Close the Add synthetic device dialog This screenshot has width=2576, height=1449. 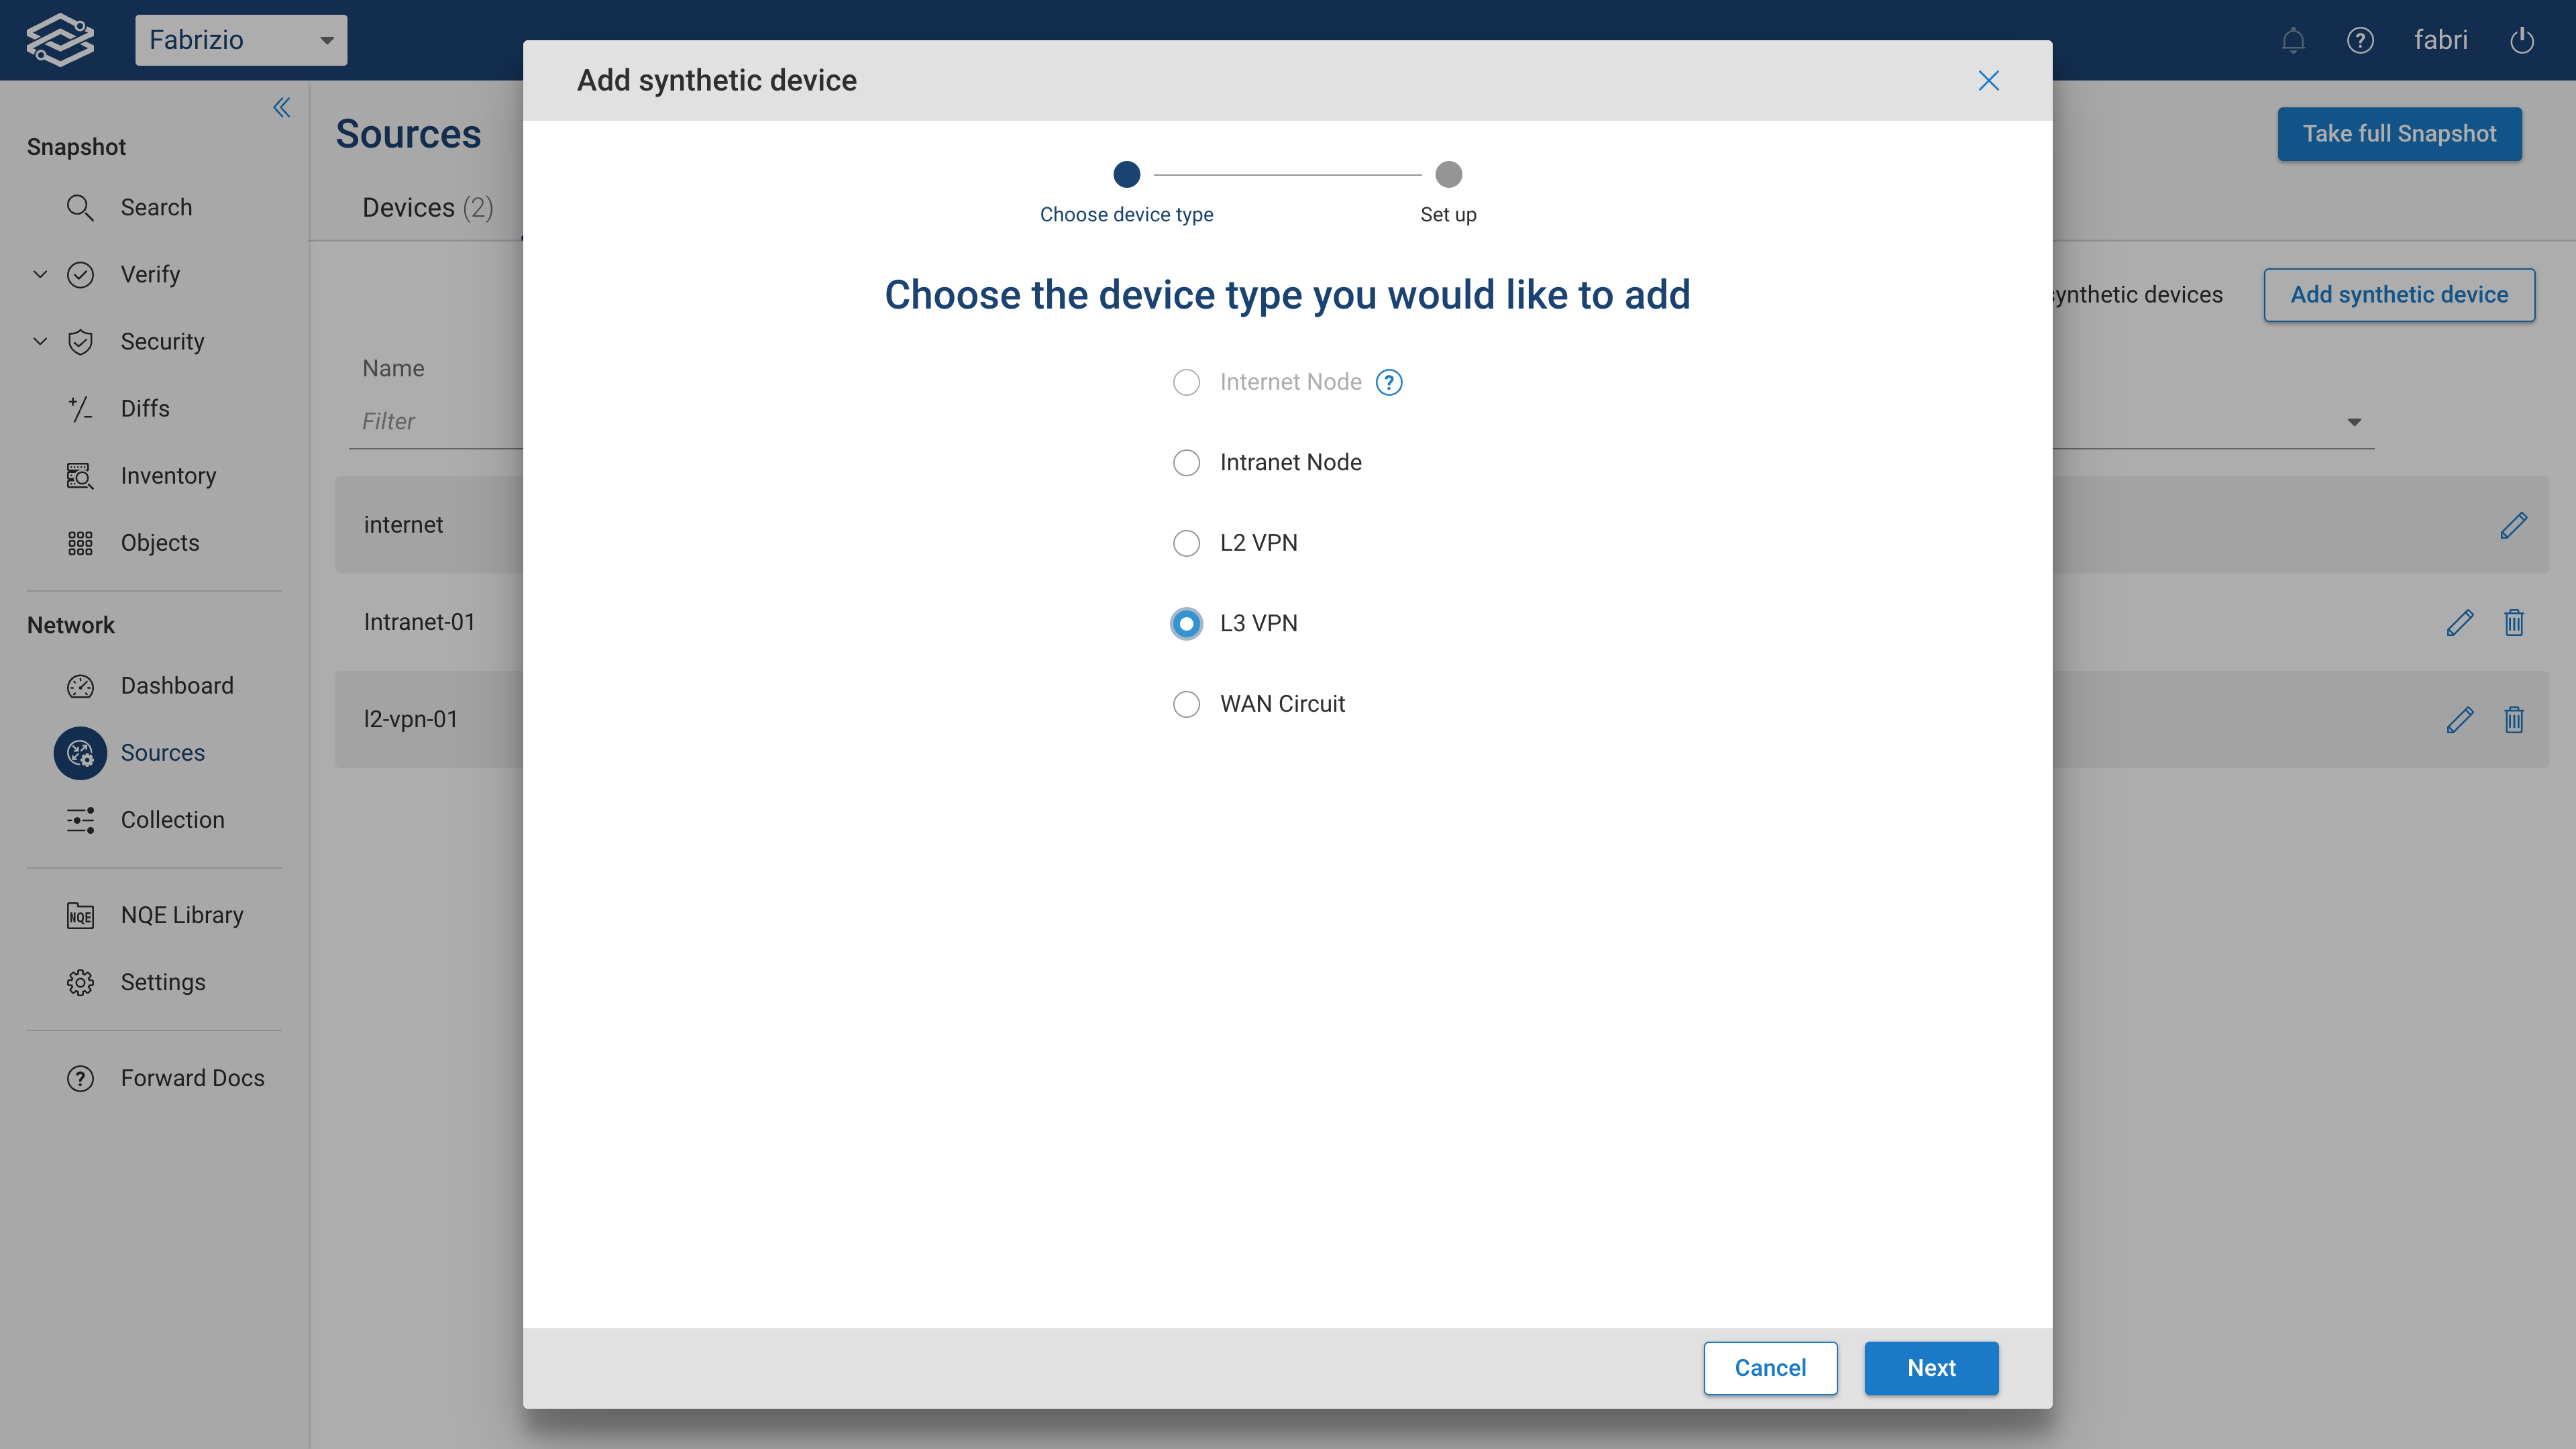pos(1988,81)
